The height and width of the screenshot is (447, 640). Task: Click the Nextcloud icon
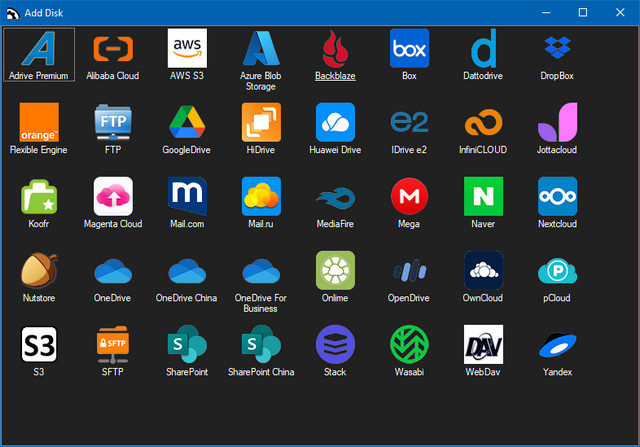[x=557, y=196]
